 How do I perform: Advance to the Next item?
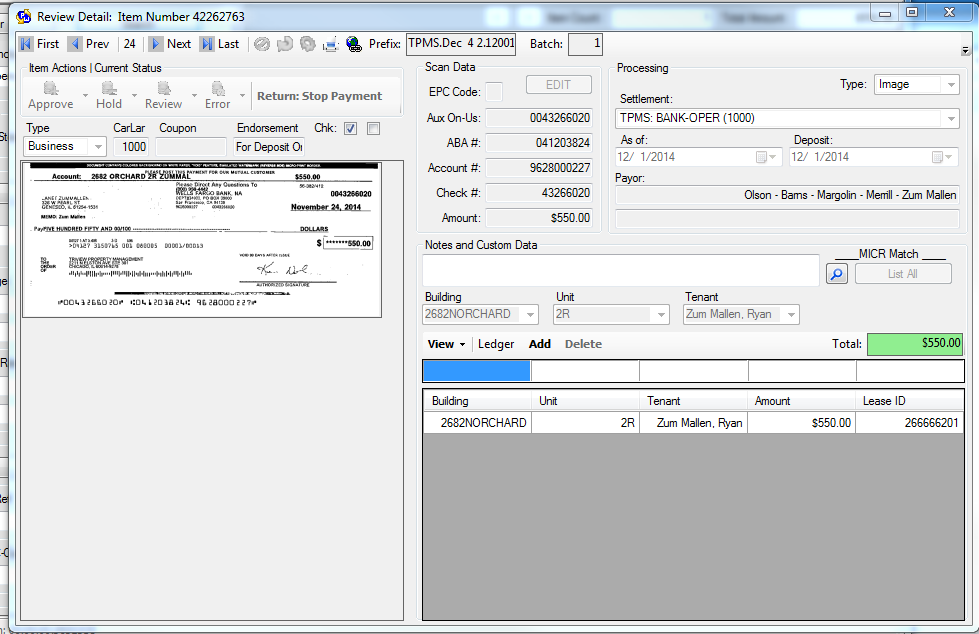169,44
